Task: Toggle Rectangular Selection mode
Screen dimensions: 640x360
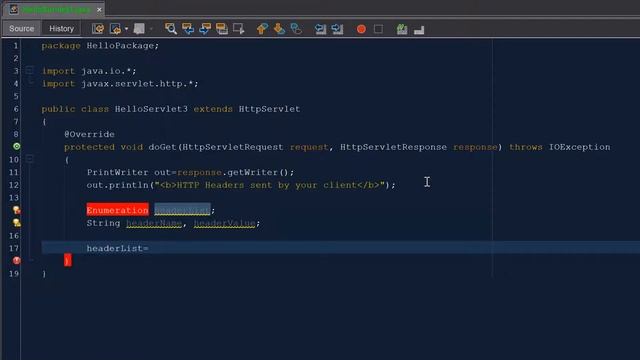Action: coord(238,29)
